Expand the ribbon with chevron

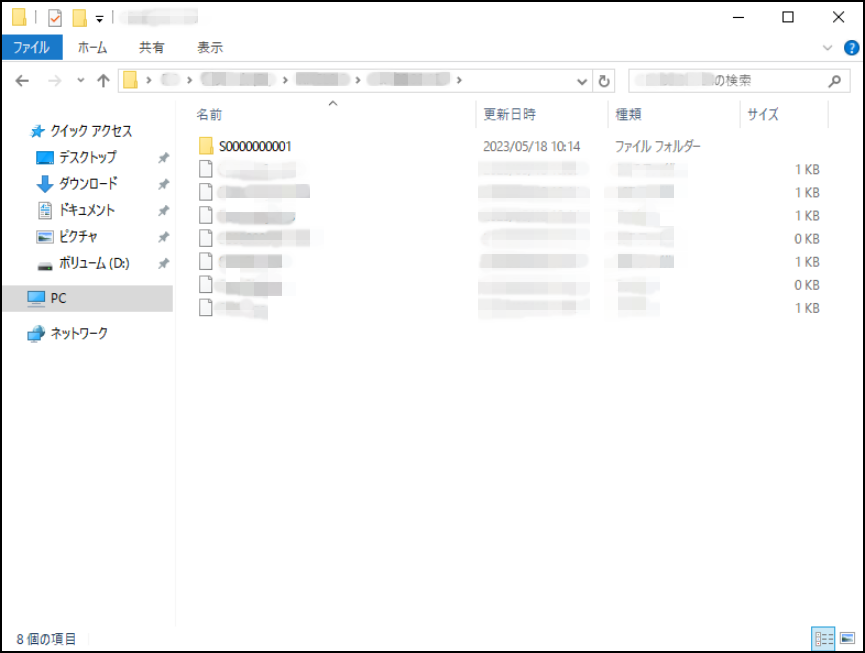tap(827, 48)
